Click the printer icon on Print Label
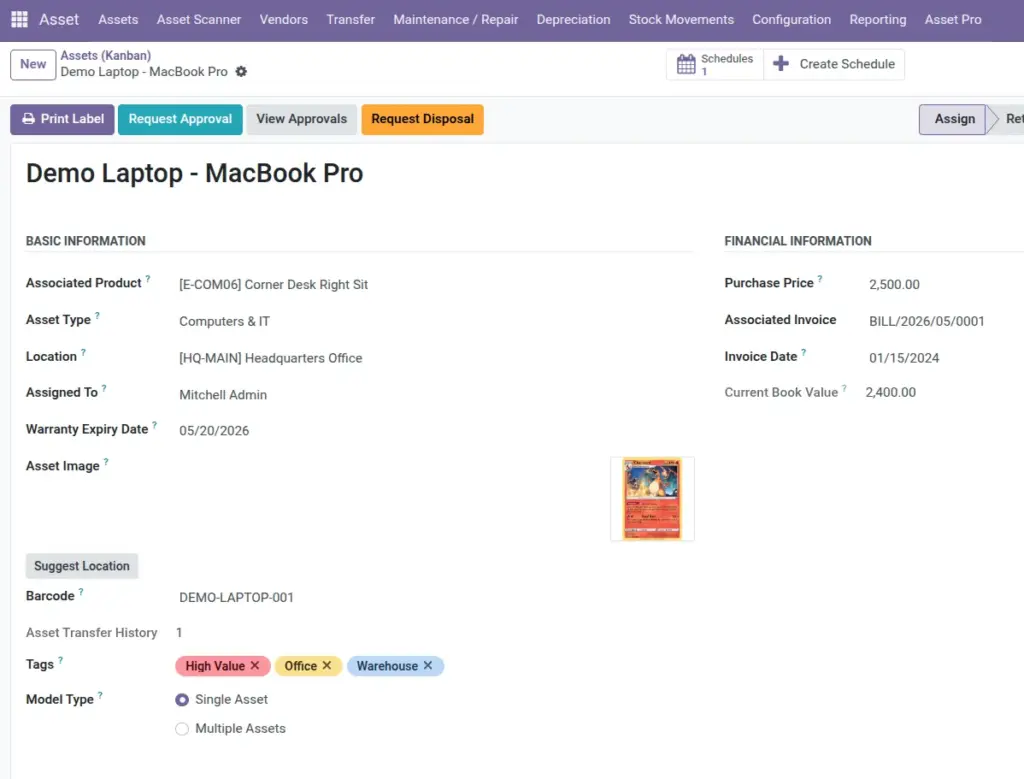The height and width of the screenshot is (779, 1024). tap(29, 119)
